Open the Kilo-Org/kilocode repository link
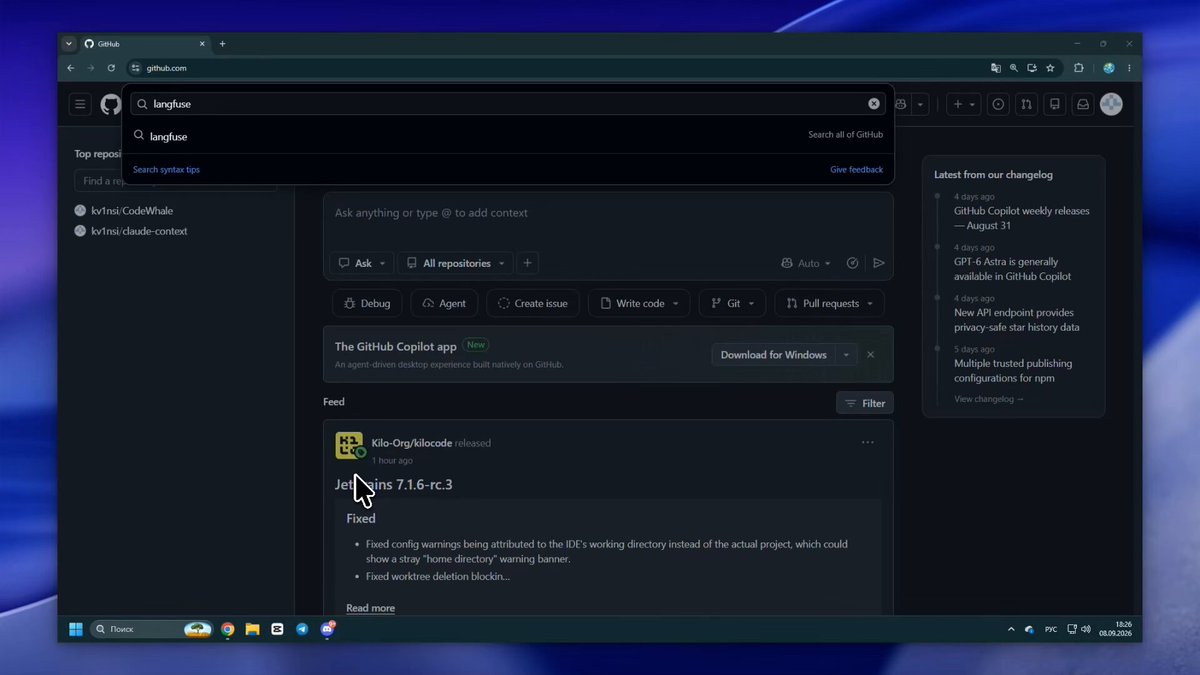1200x675 pixels. pyautogui.click(x=411, y=443)
